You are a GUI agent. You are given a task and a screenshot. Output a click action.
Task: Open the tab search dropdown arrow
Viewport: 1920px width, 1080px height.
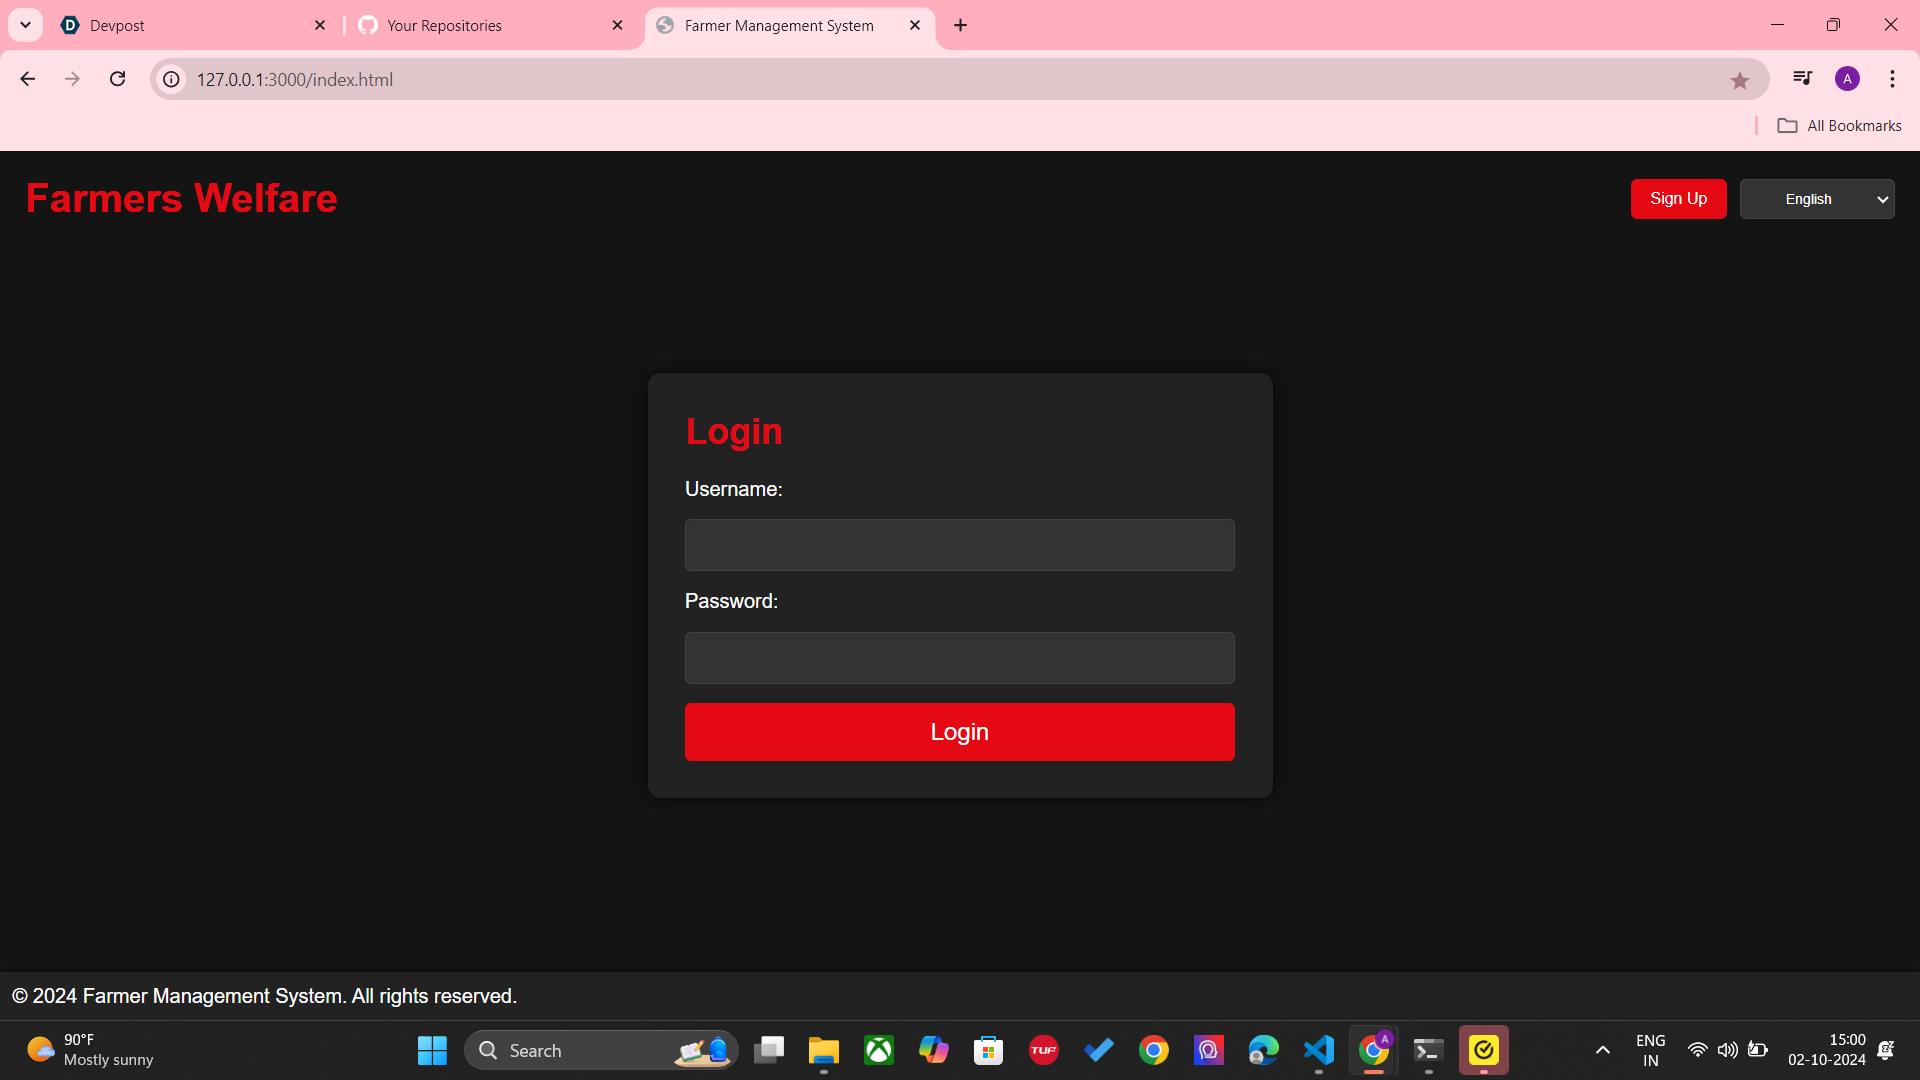[x=25, y=25]
